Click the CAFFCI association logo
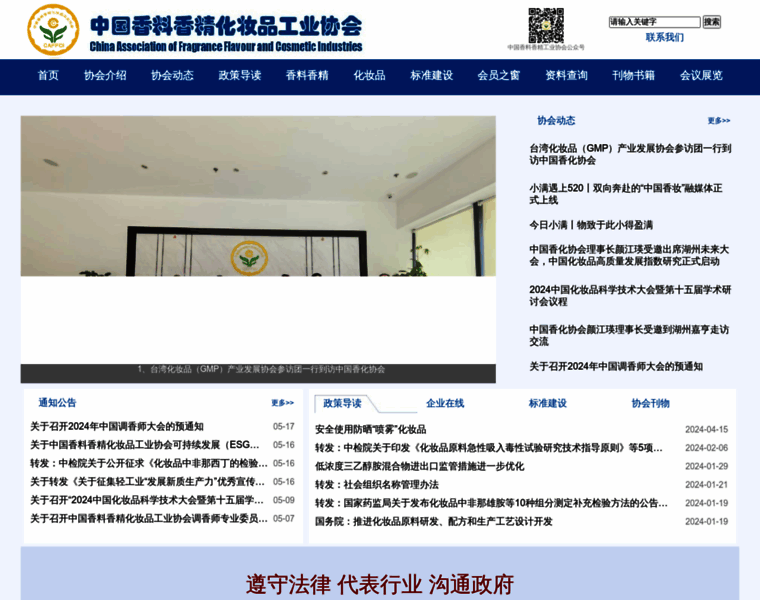The image size is (760, 600). (53, 30)
